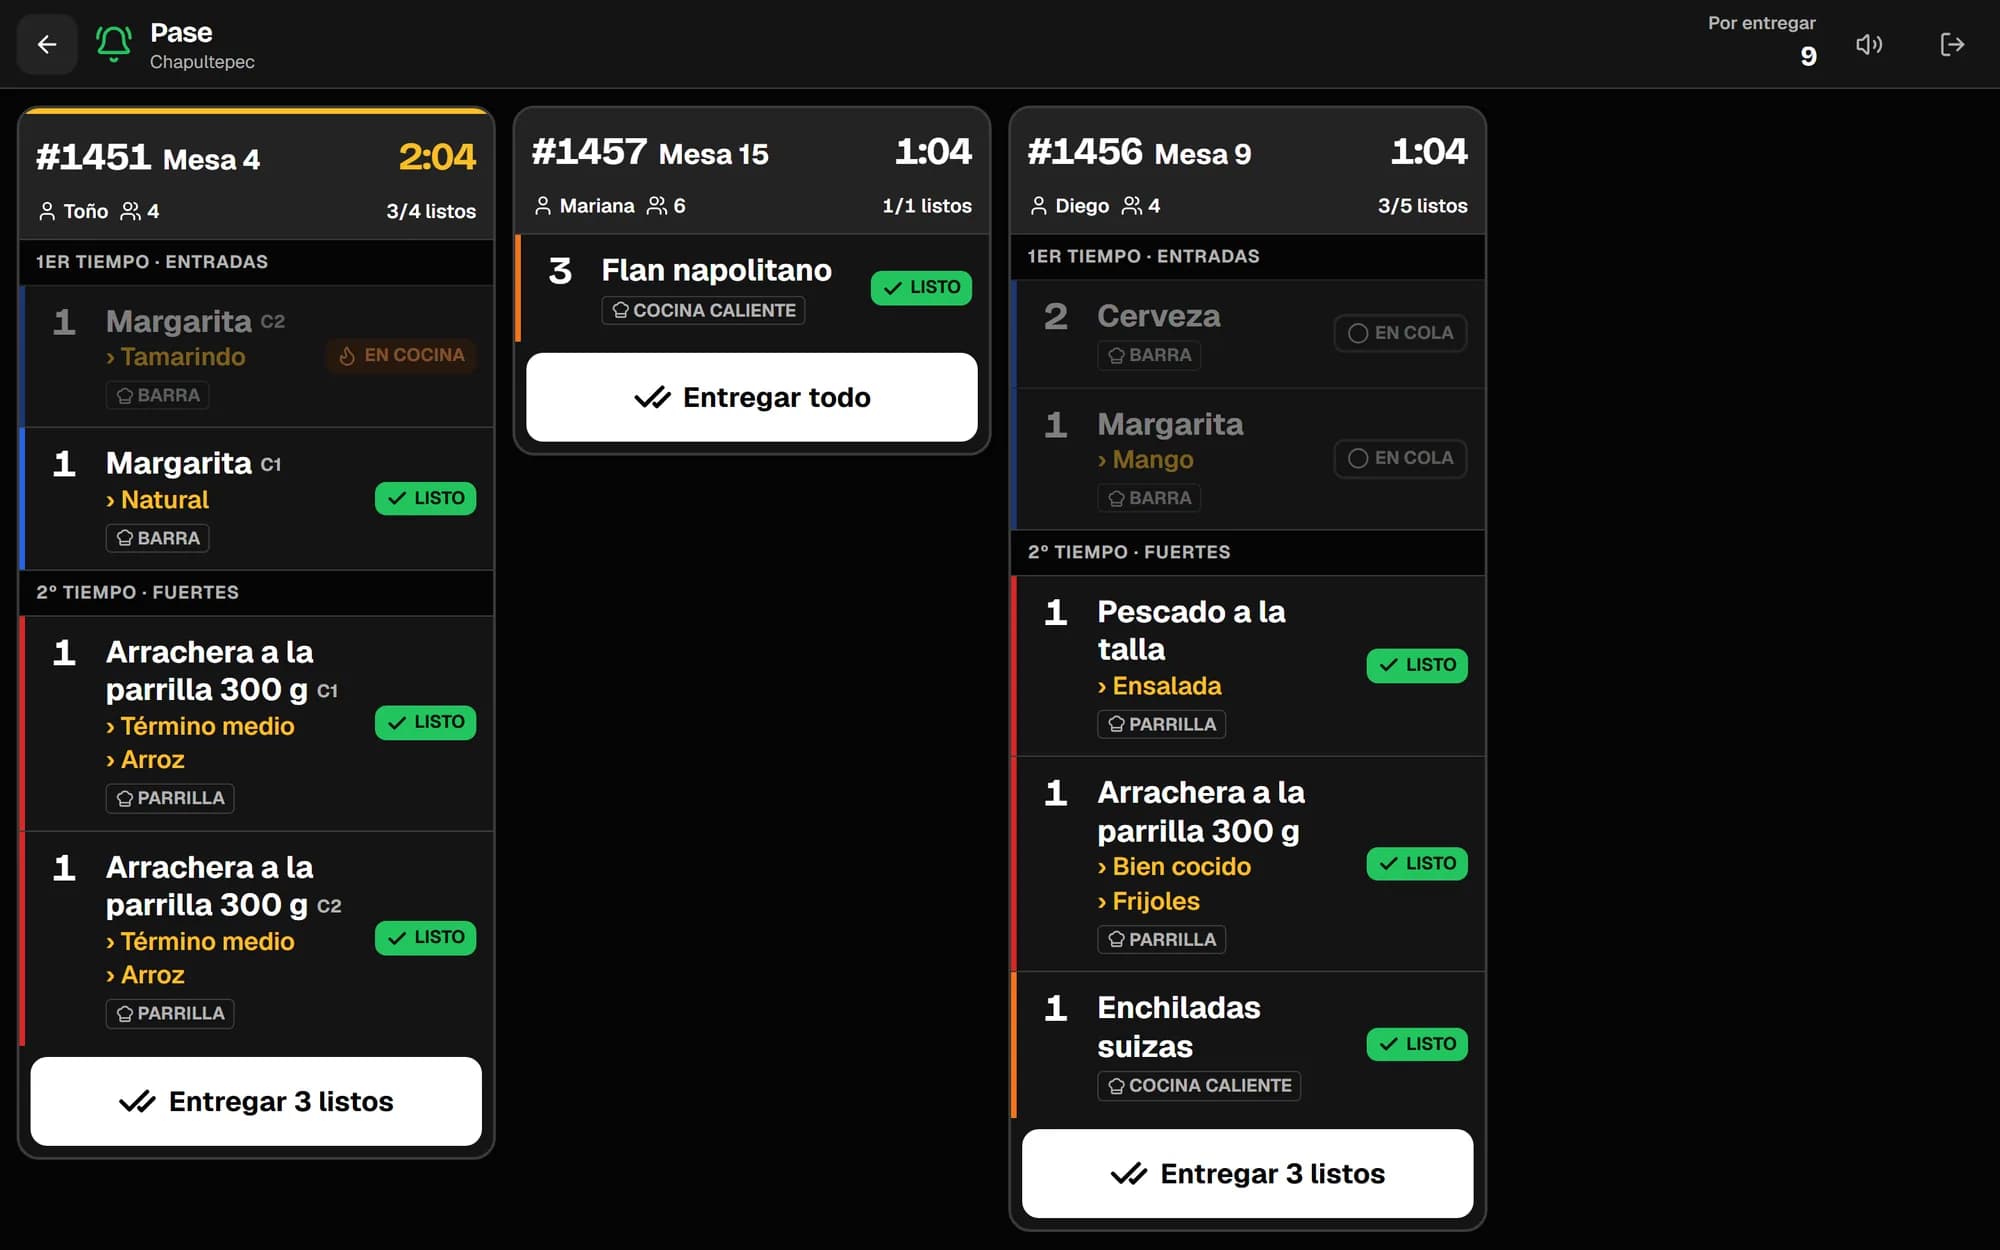Select 2º TIEMPO · FUERTES header on order #1451
Image resolution: width=2000 pixels, height=1250 pixels.
pos(256,592)
